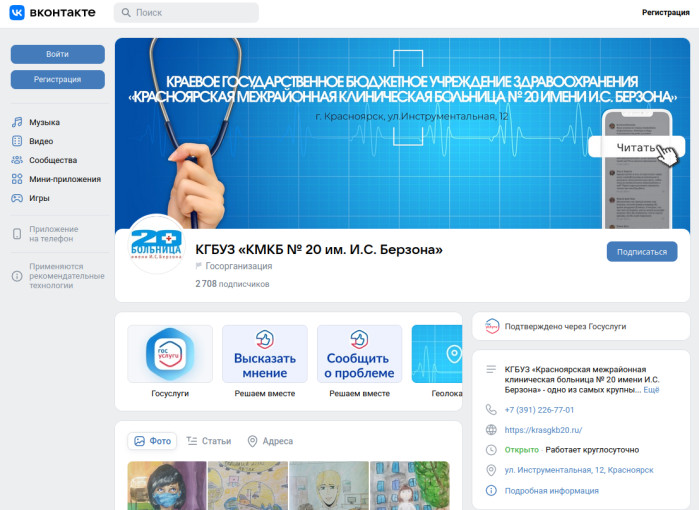Switch to the Фото tab
Viewport: 699px width, 510px height.
152,441
